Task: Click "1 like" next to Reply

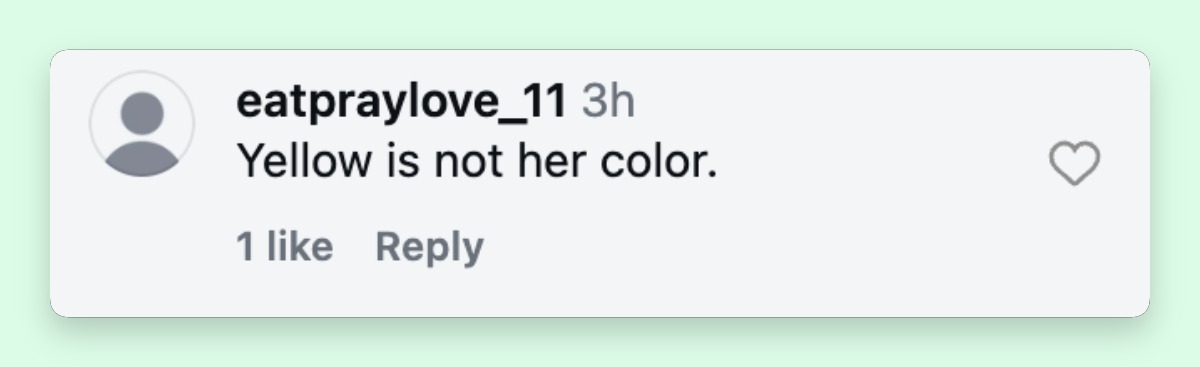Action: pyautogui.click(x=285, y=246)
